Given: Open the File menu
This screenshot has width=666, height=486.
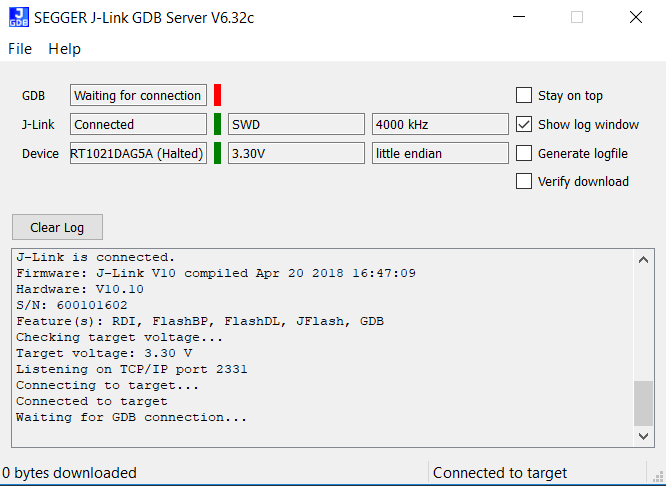Looking at the screenshot, I should [20, 49].
